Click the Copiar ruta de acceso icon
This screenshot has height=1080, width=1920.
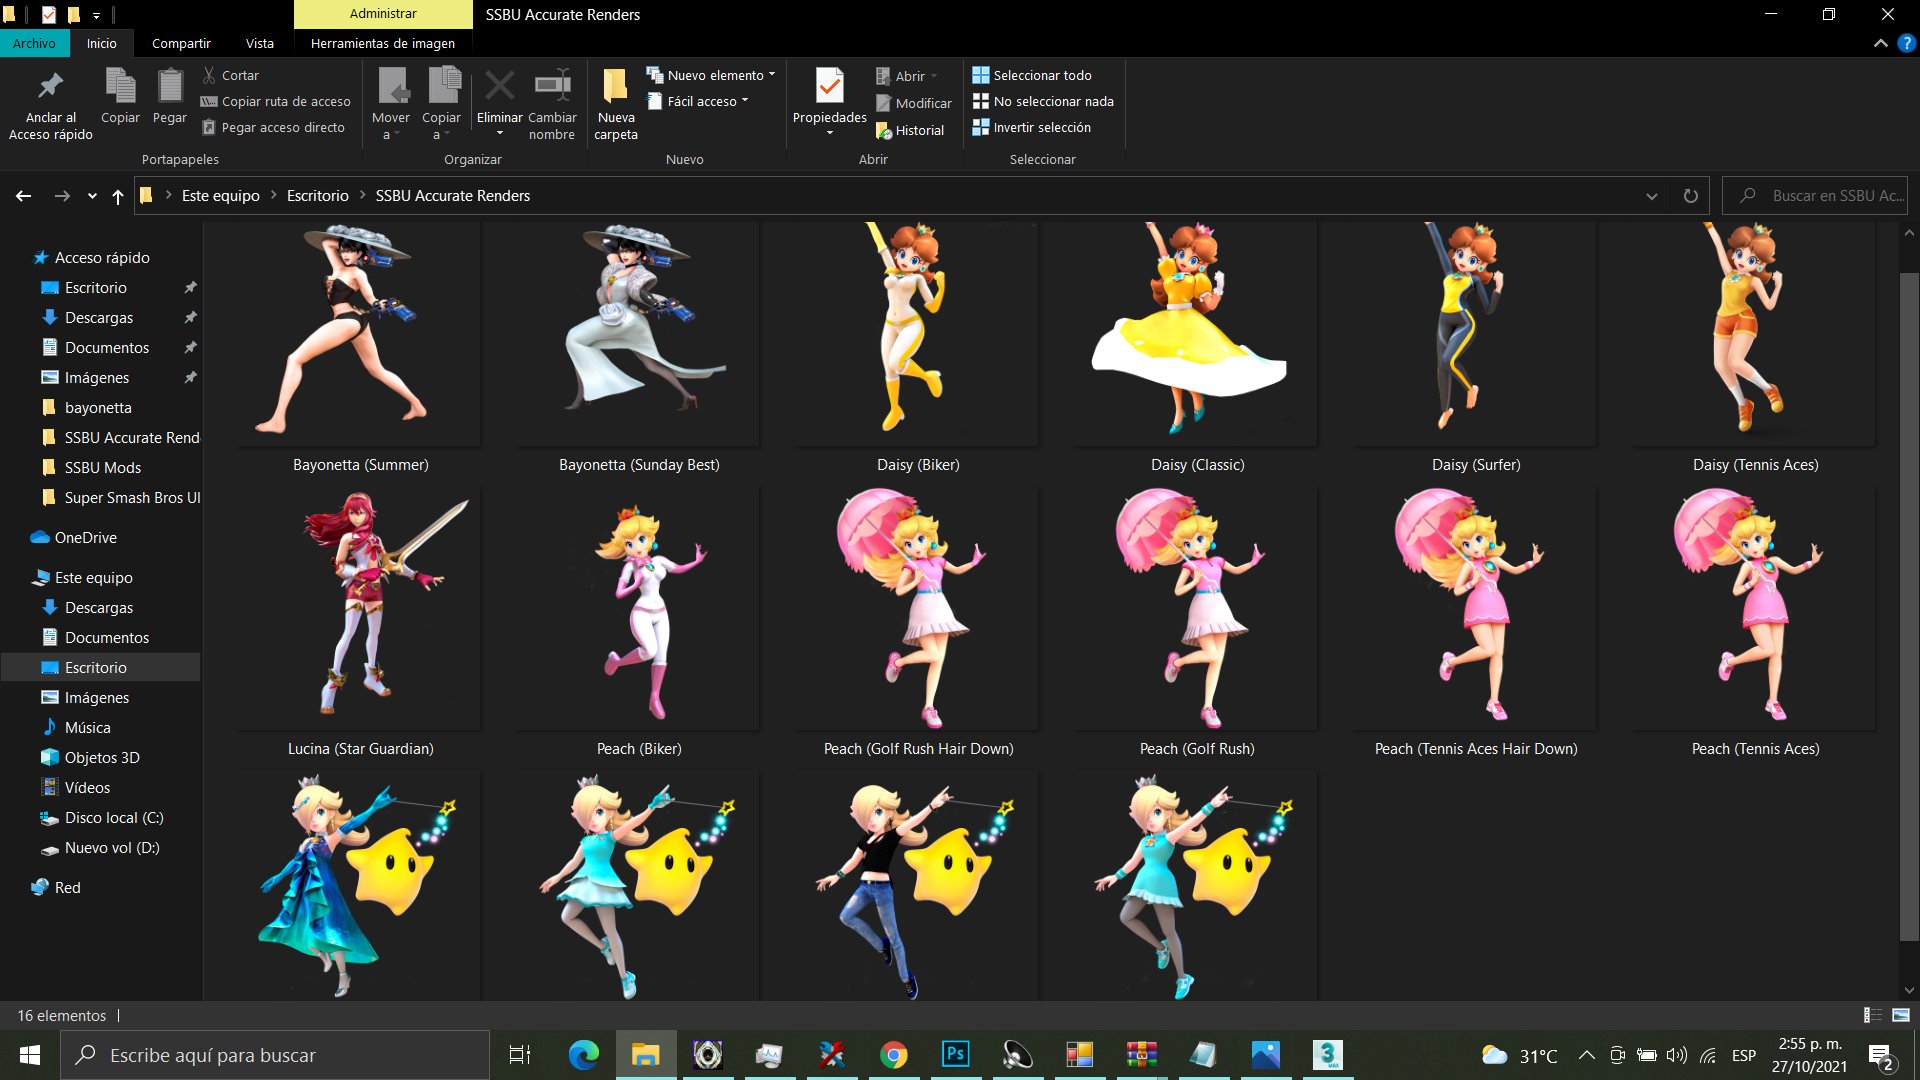[x=208, y=101]
